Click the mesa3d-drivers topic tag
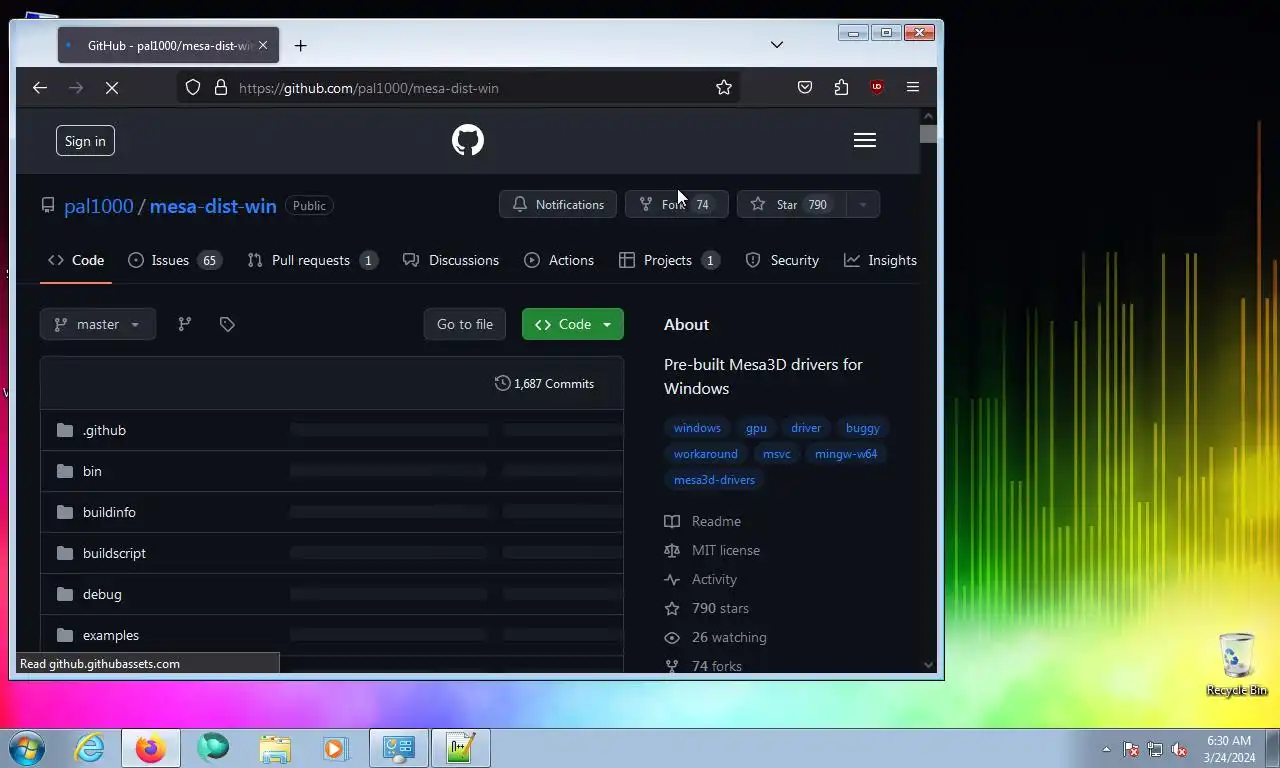 714,480
